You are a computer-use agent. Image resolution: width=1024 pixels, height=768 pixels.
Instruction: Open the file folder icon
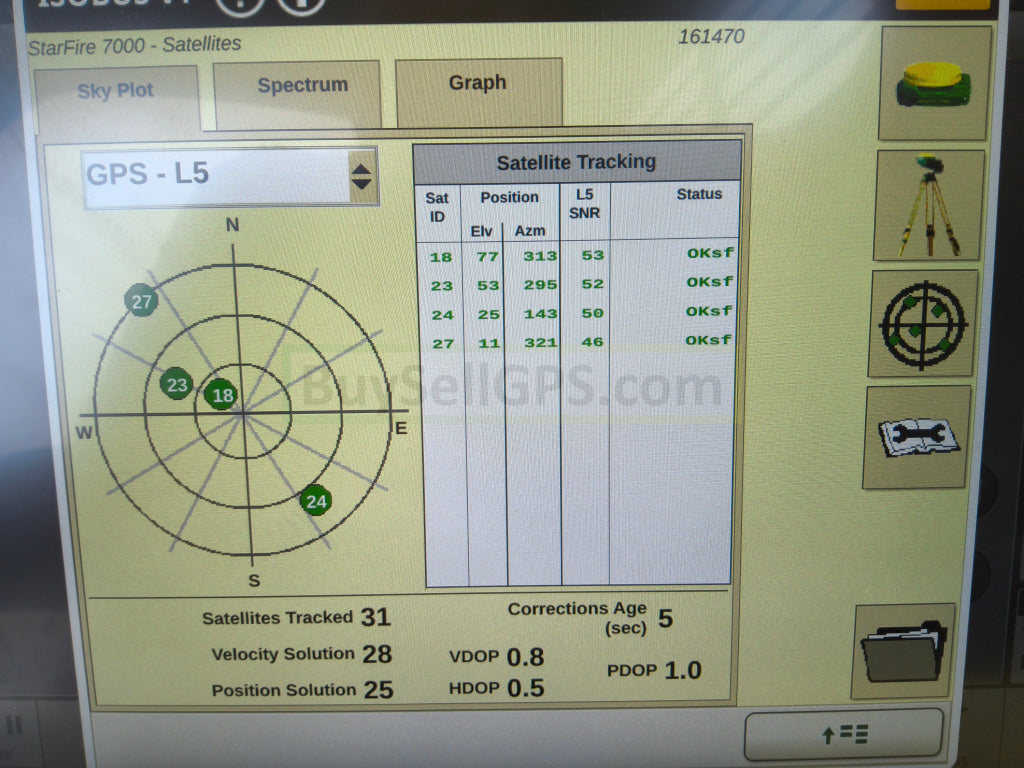point(904,651)
